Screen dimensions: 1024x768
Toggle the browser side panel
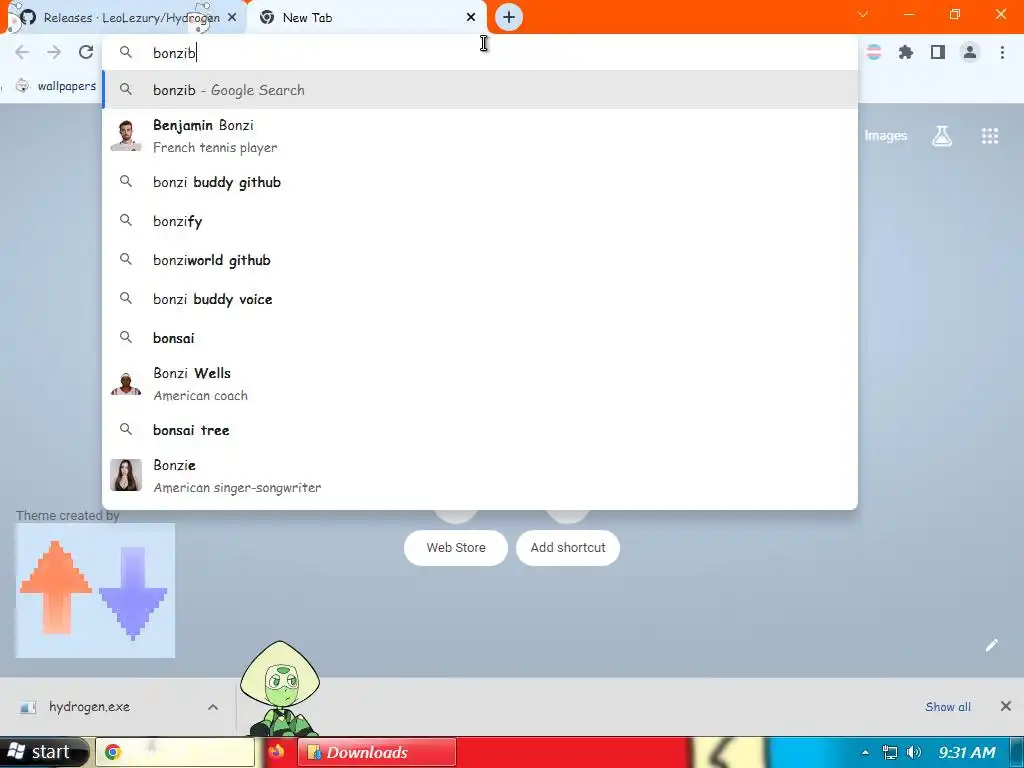coord(938,52)
